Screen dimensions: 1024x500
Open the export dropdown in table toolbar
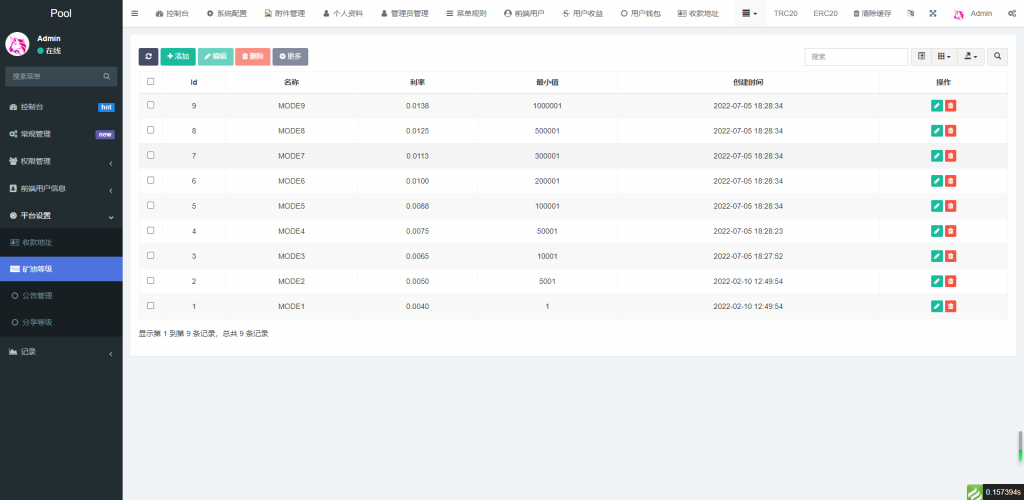click(970, 57)
